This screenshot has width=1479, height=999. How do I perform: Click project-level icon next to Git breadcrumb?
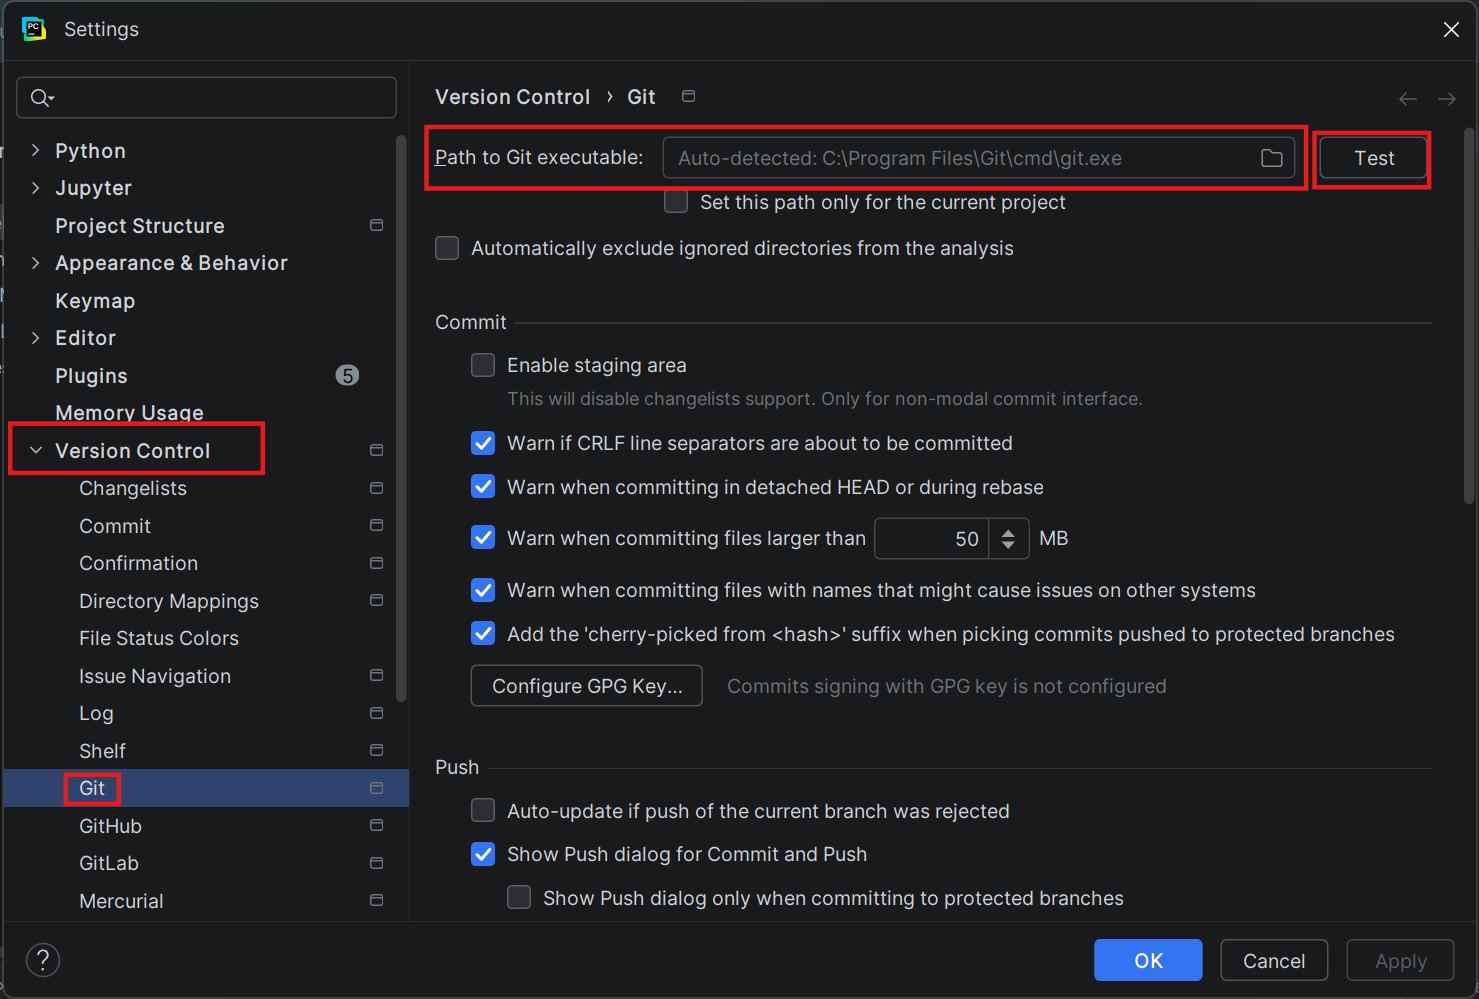(x=688, y=96)
